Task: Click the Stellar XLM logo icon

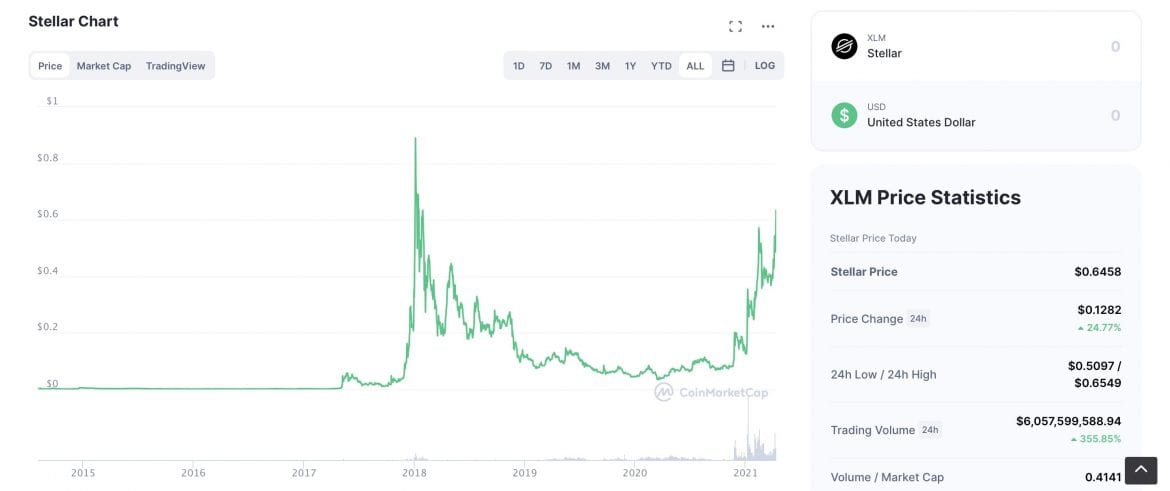Action: [x=845, y=46]
